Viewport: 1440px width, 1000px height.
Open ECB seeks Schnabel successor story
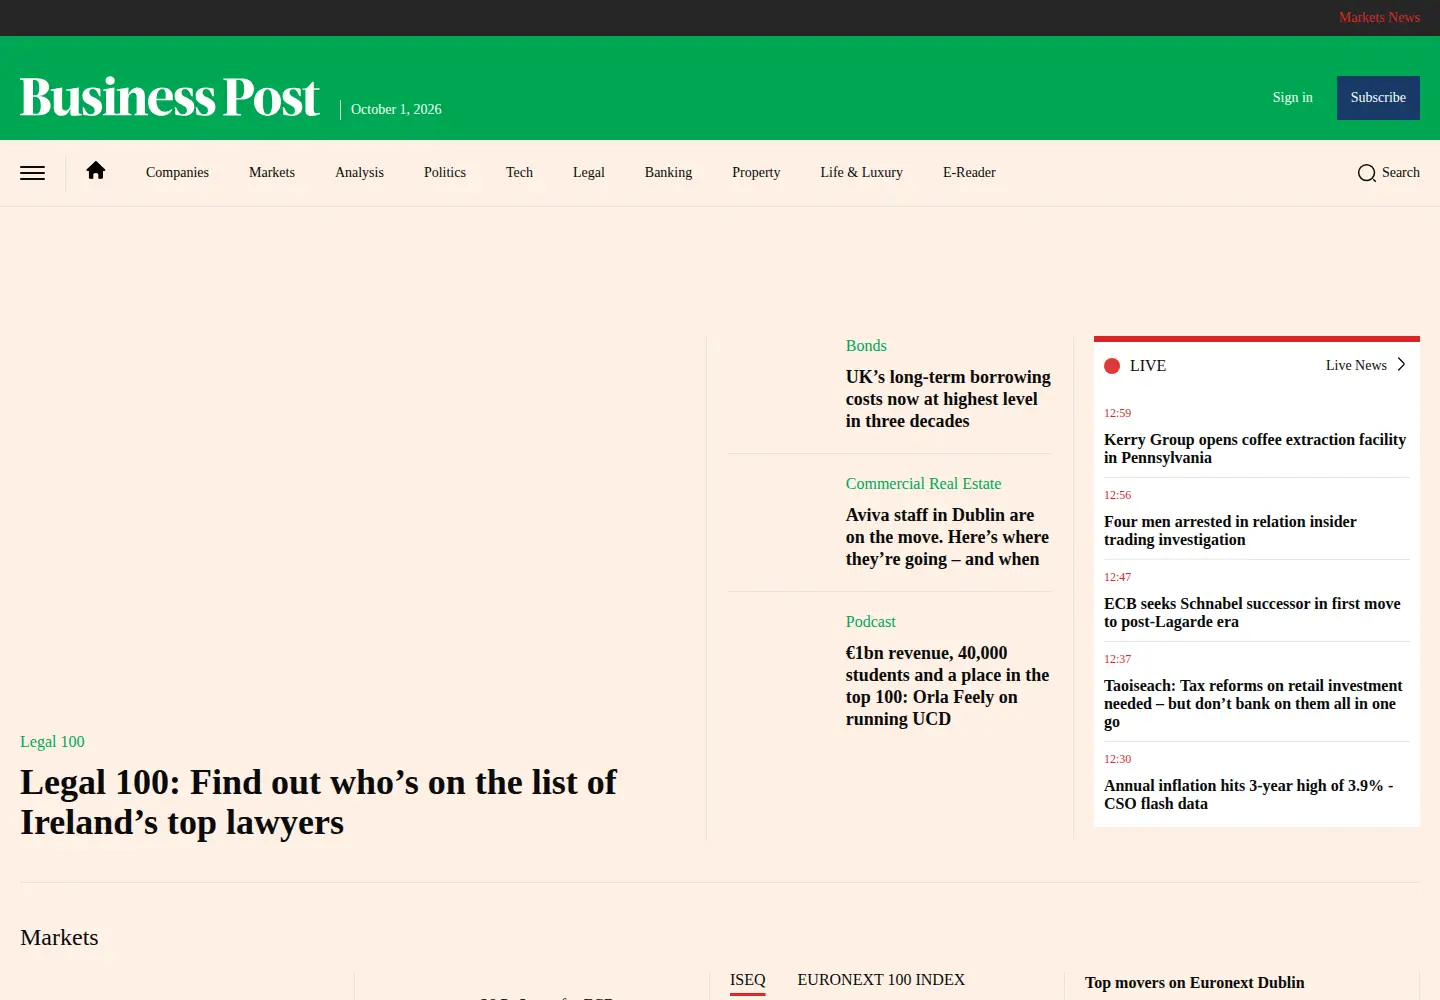(1252, 613)
